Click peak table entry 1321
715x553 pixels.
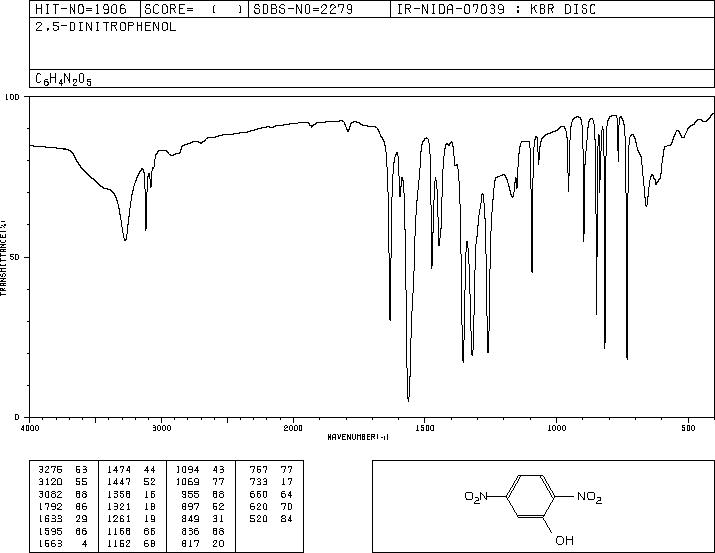tap(119, 507)
